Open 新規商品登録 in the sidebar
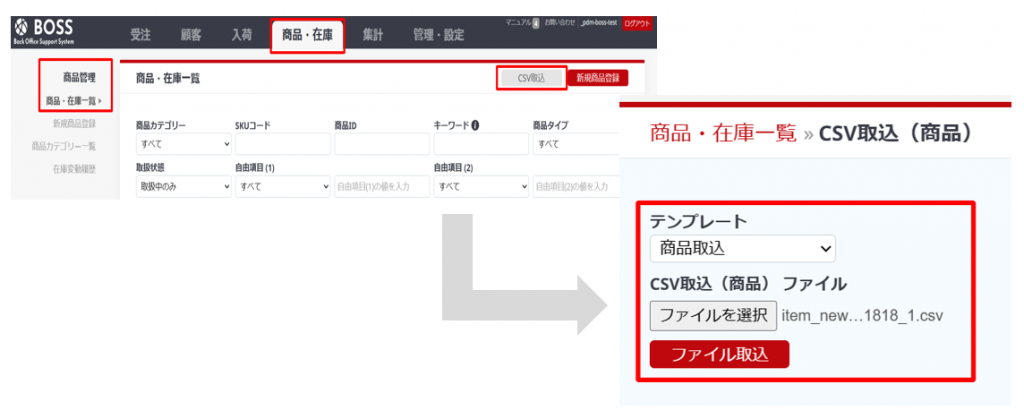The image size is (1024, 410). point(74,123)
